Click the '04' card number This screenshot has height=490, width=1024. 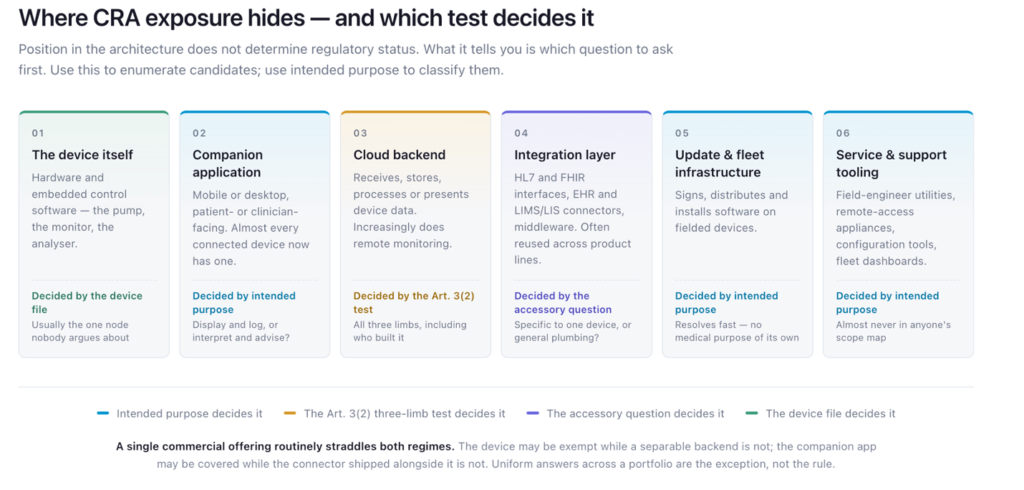tap(520, 133)
